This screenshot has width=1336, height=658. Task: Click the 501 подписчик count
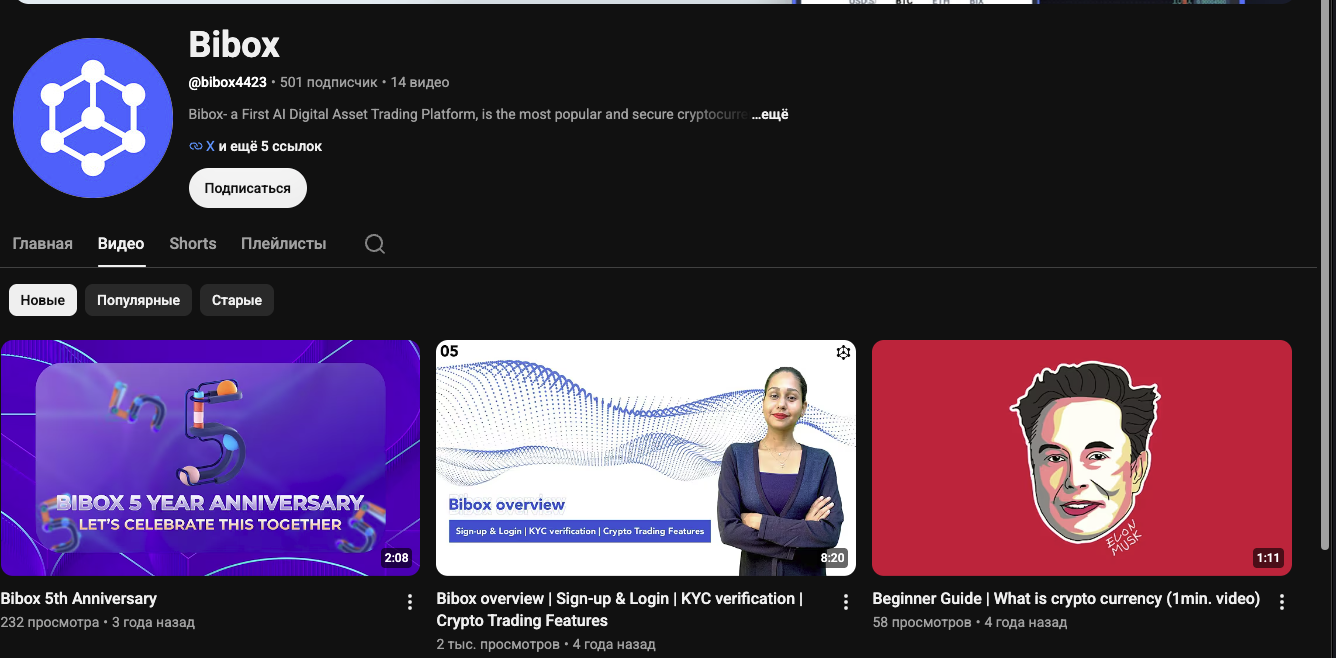pyautogui.click(x=329, y=82)
